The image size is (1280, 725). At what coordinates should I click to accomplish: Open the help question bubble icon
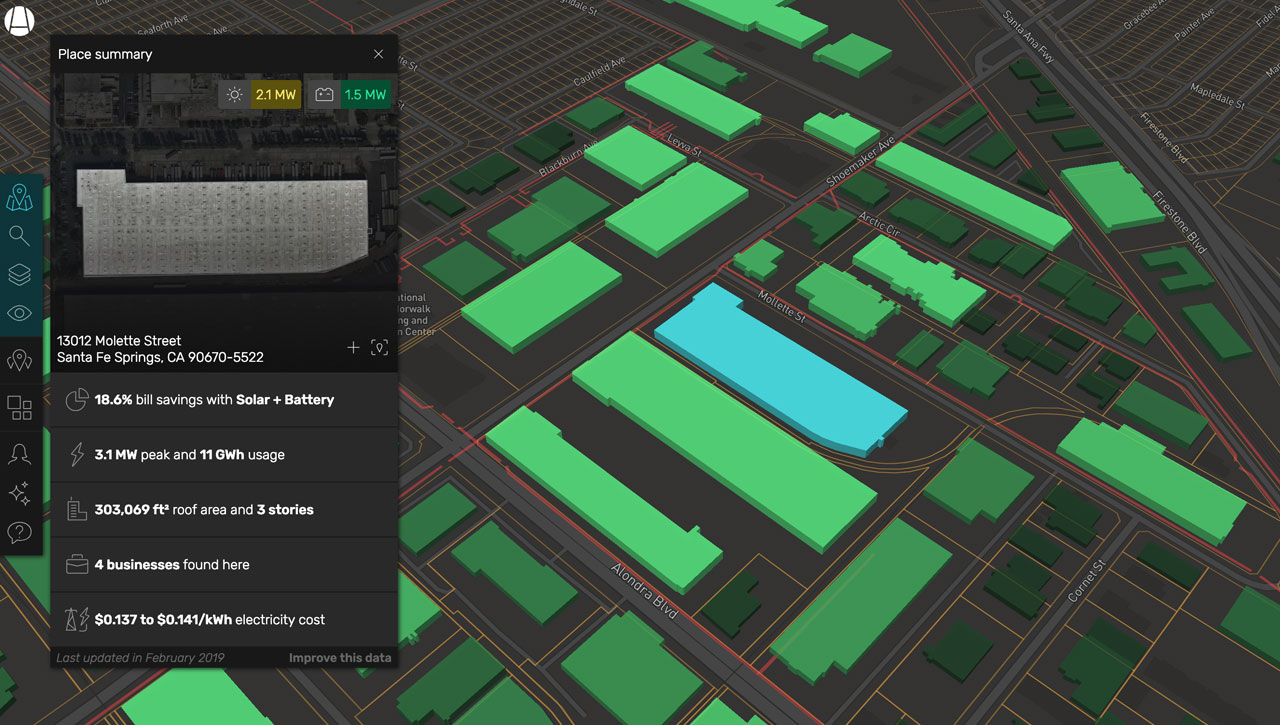pos(19,533)
